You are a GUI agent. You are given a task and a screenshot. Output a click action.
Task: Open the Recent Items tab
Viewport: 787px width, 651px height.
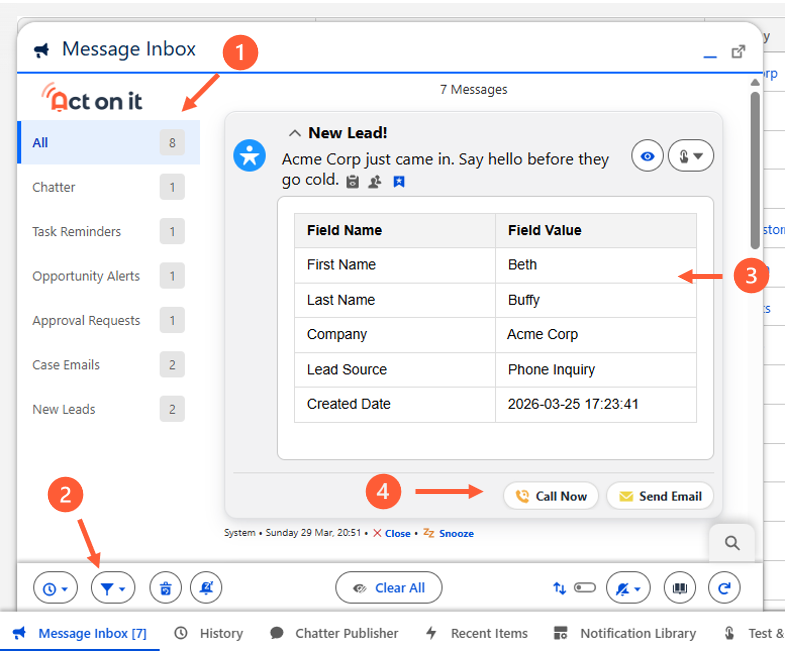coord(477,633)
